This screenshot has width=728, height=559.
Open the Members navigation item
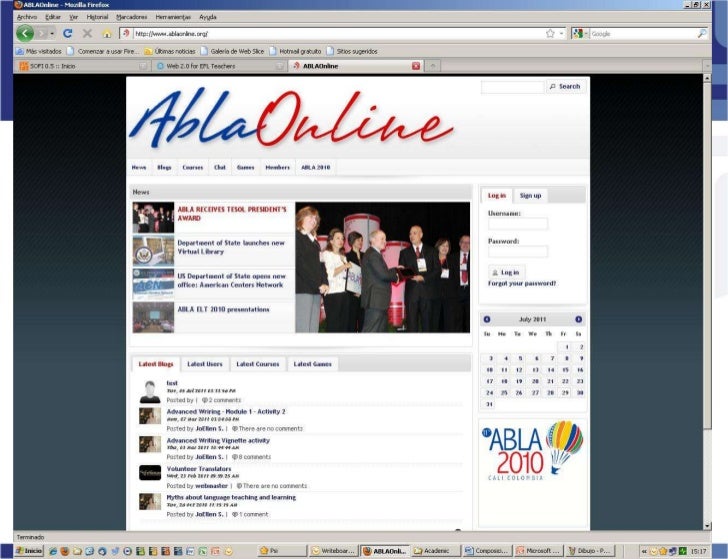coord(277,167)
